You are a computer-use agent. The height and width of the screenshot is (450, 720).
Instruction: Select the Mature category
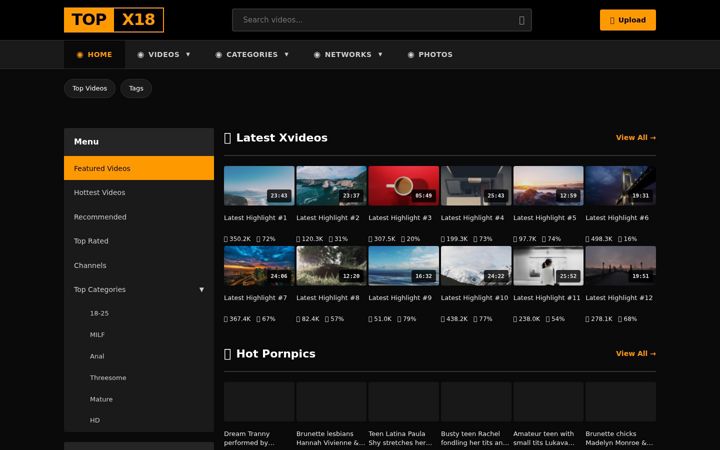(x=101, y=399)
